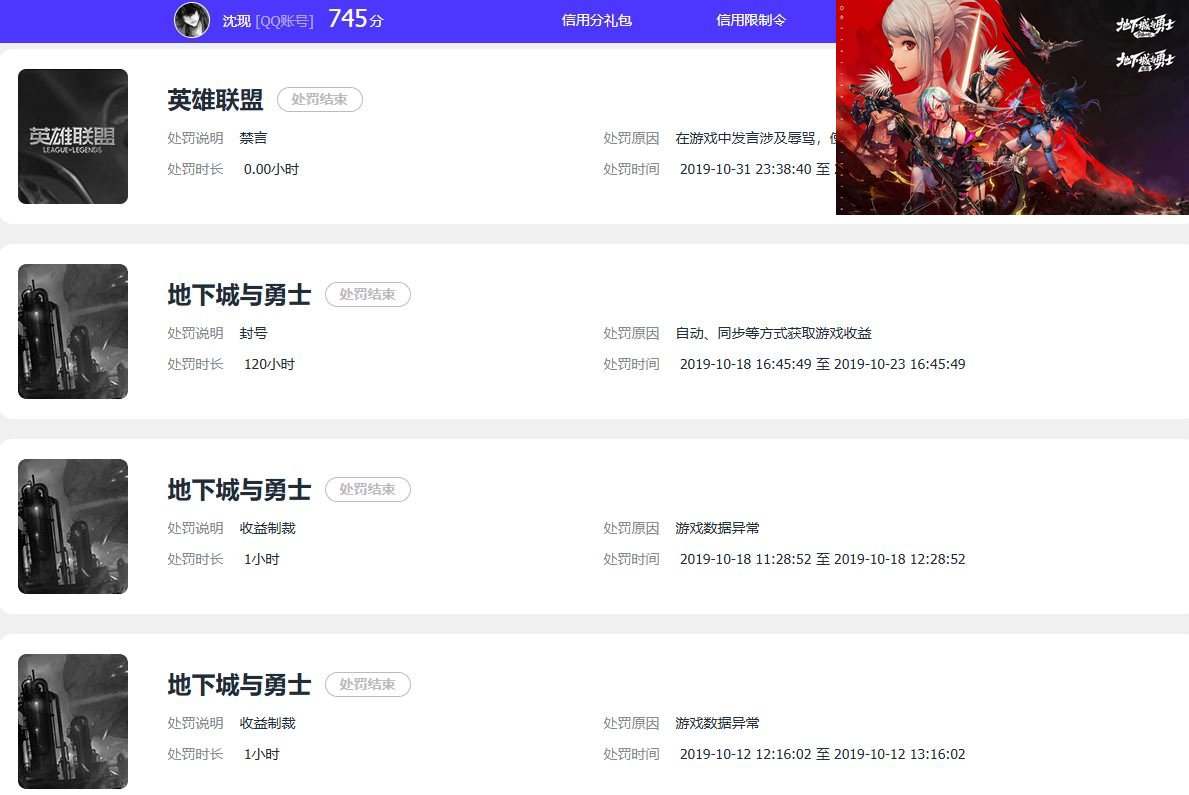
Task: Click the 在游戏中发言涉及辱骂 reason text
Action: (x=755, y=138)
